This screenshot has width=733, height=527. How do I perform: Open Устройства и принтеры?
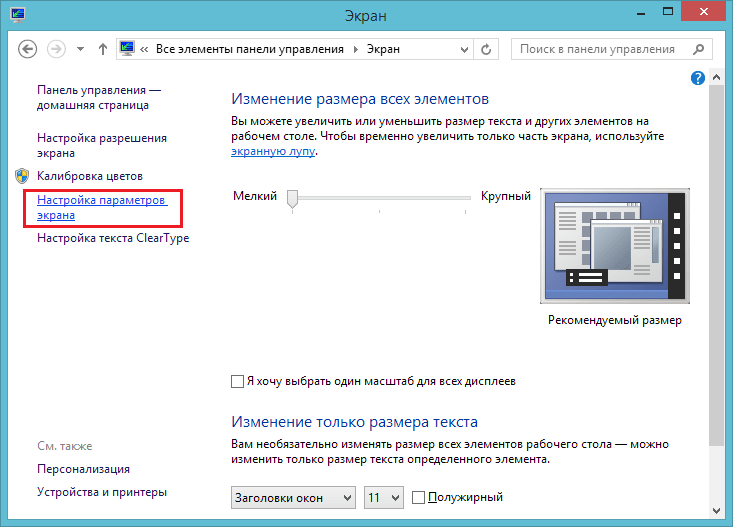[x=102, y=492]
